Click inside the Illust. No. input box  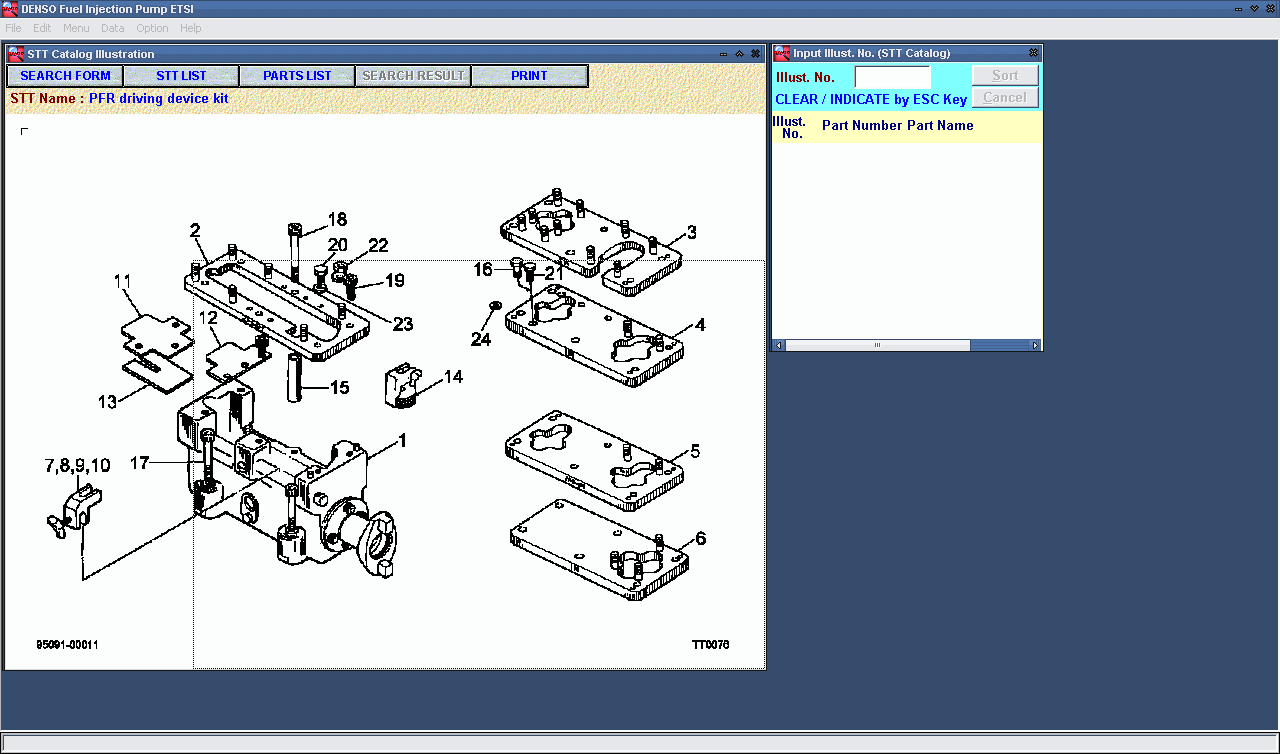tap(892, 75)
